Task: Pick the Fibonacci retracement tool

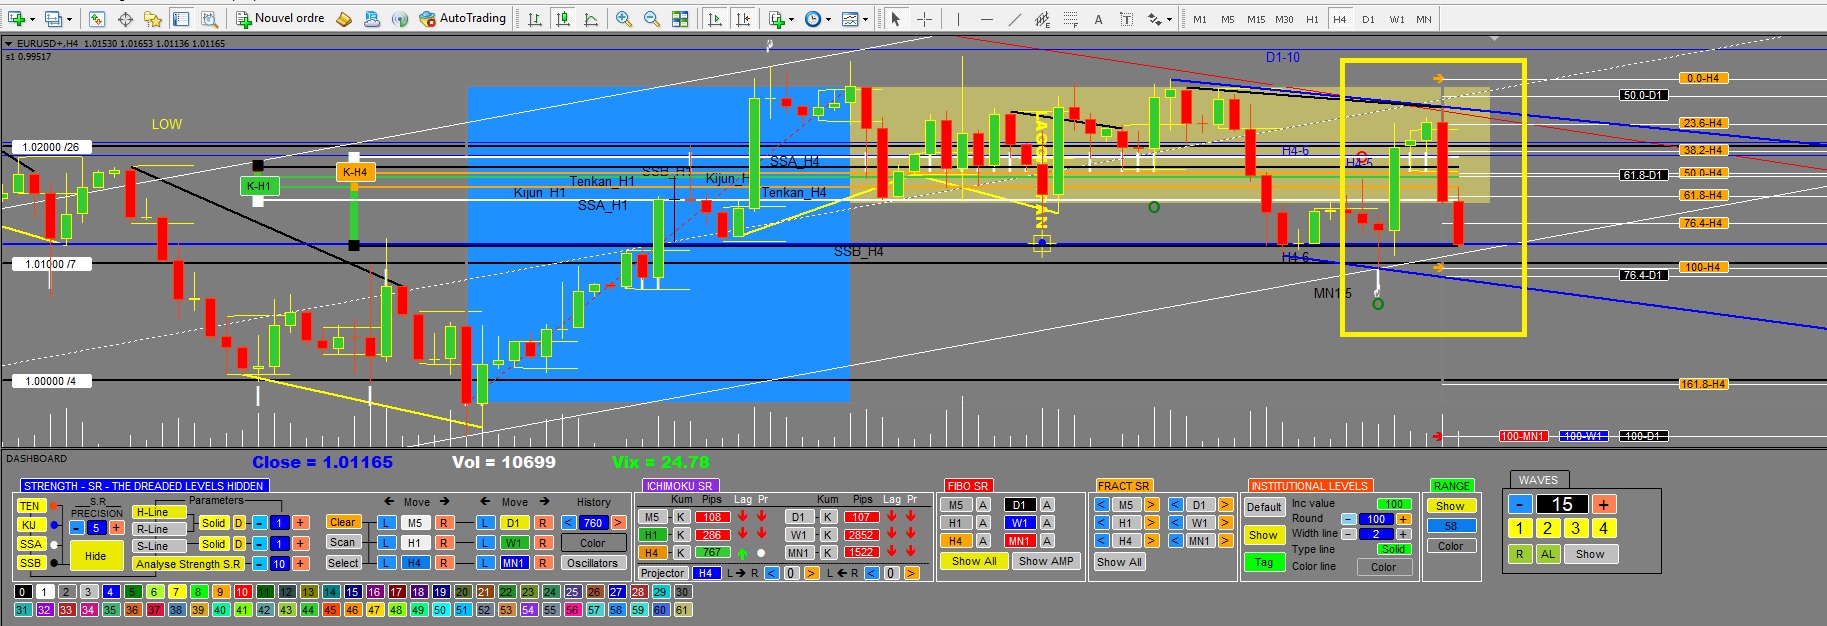Action: [1071, 19]
